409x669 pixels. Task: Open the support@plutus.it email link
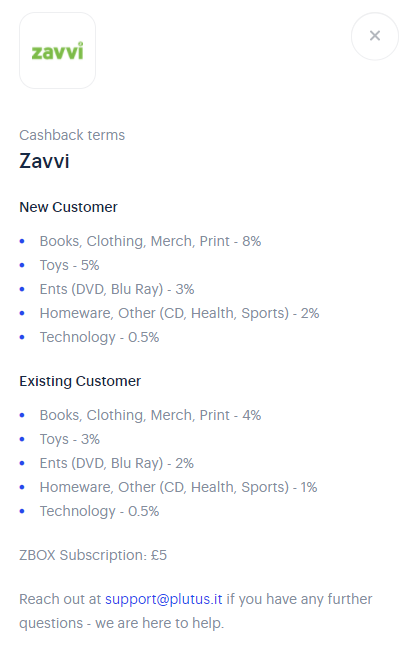point(164,599)
